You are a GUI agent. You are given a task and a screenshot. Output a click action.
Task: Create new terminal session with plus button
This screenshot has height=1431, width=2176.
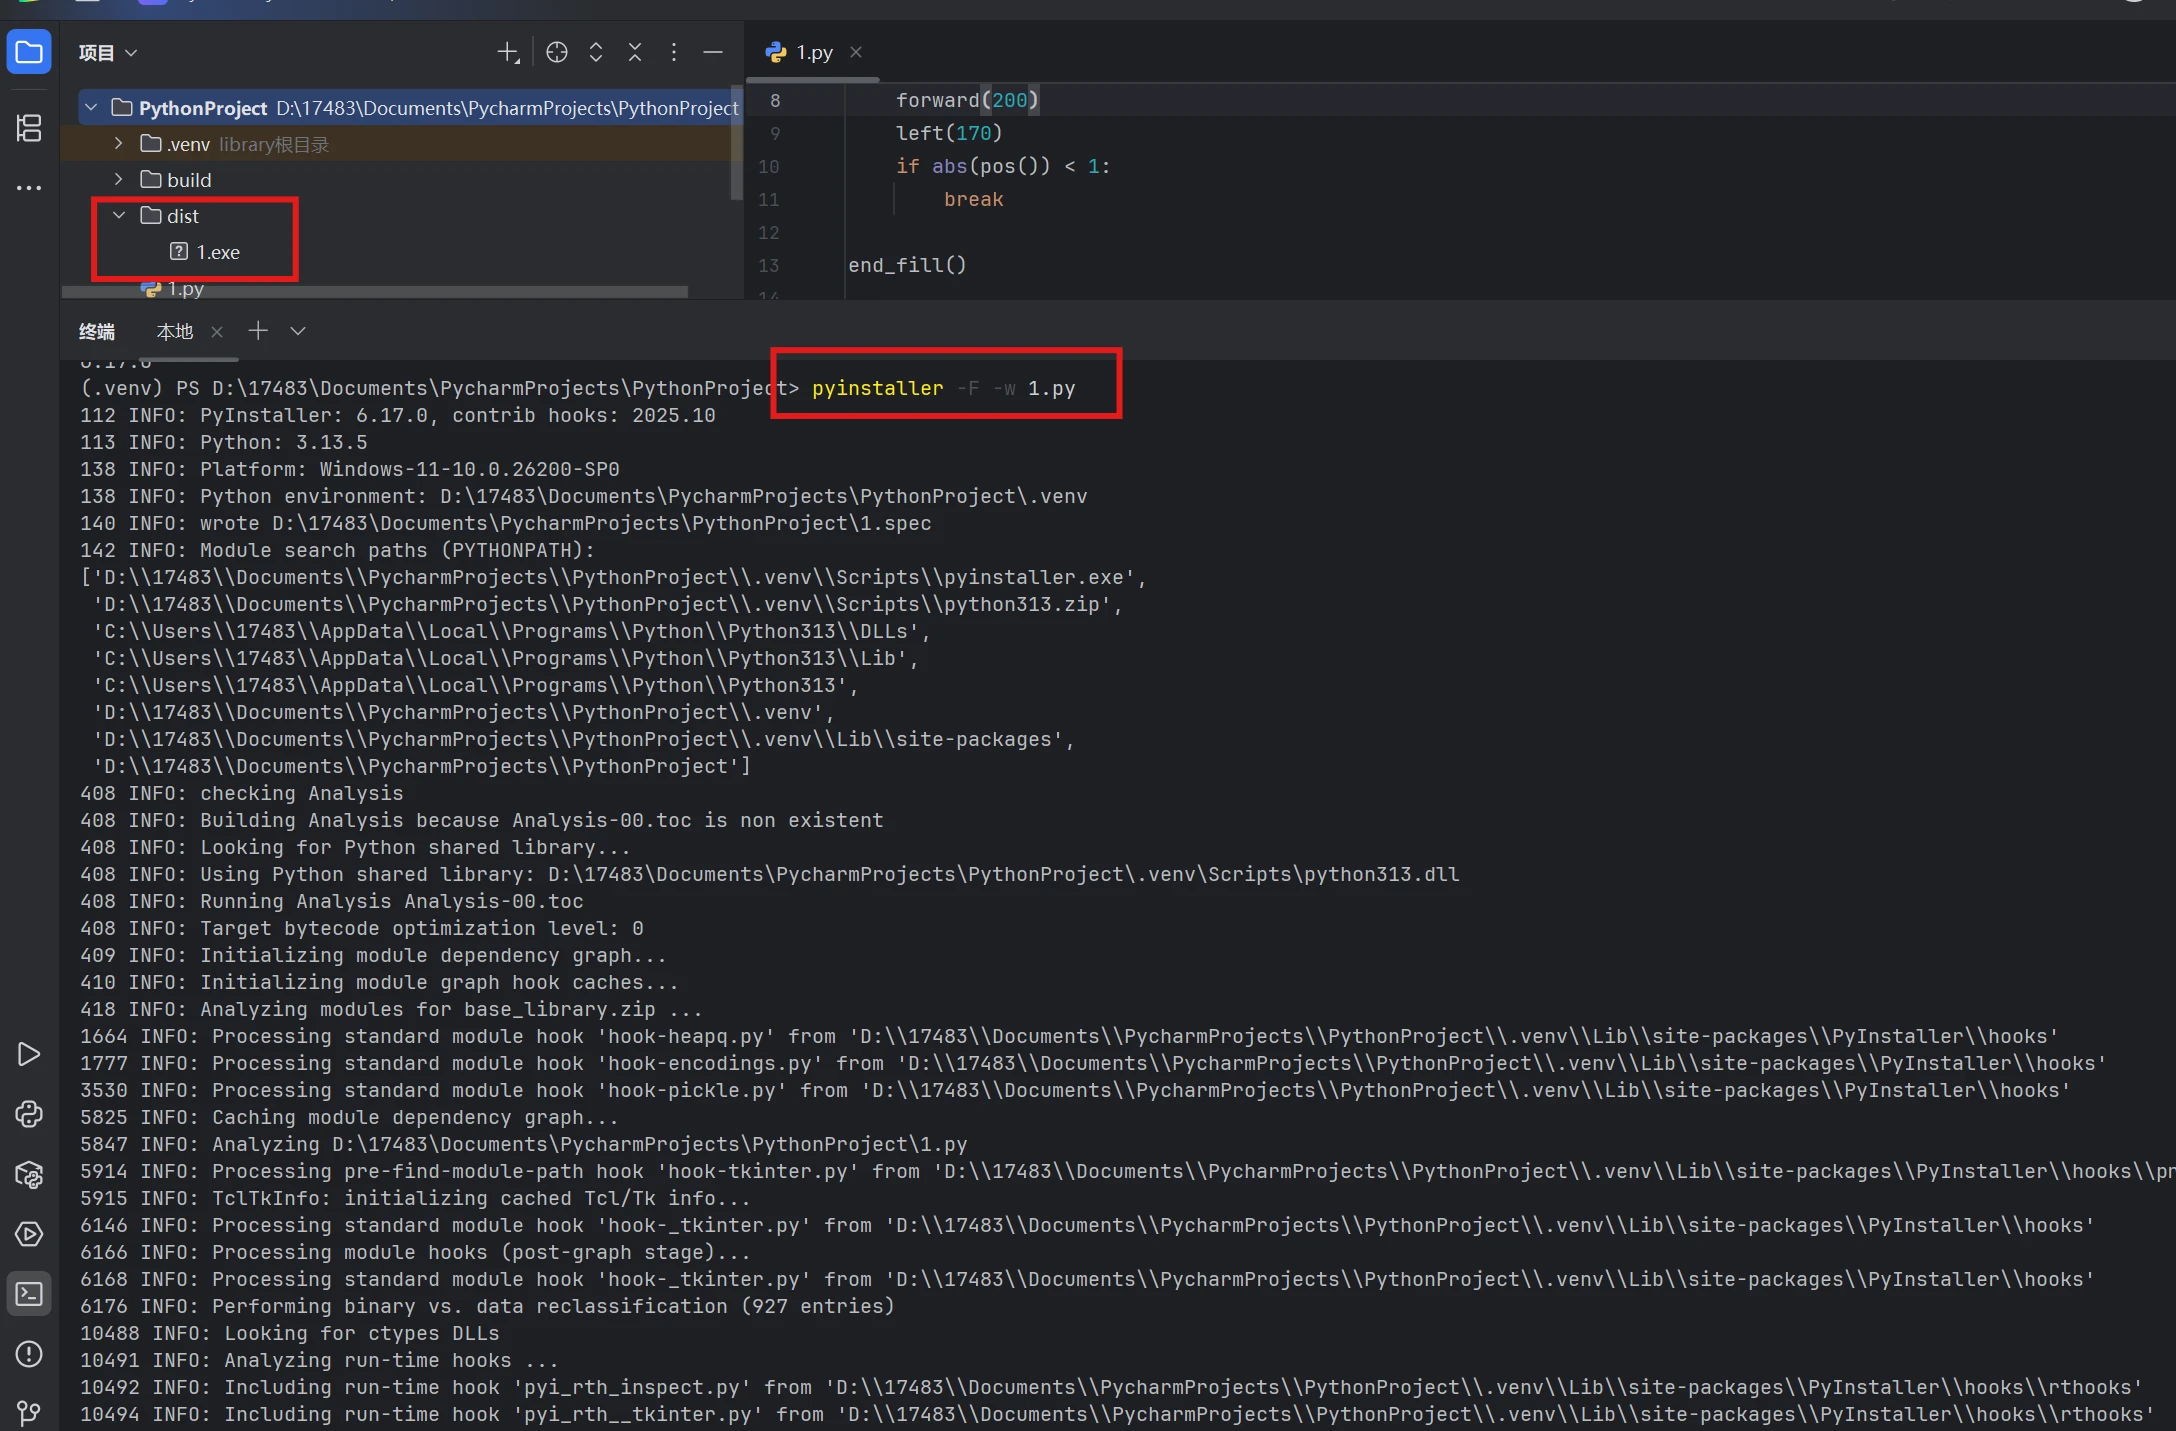pyautogui.click(x=257, y=331)
